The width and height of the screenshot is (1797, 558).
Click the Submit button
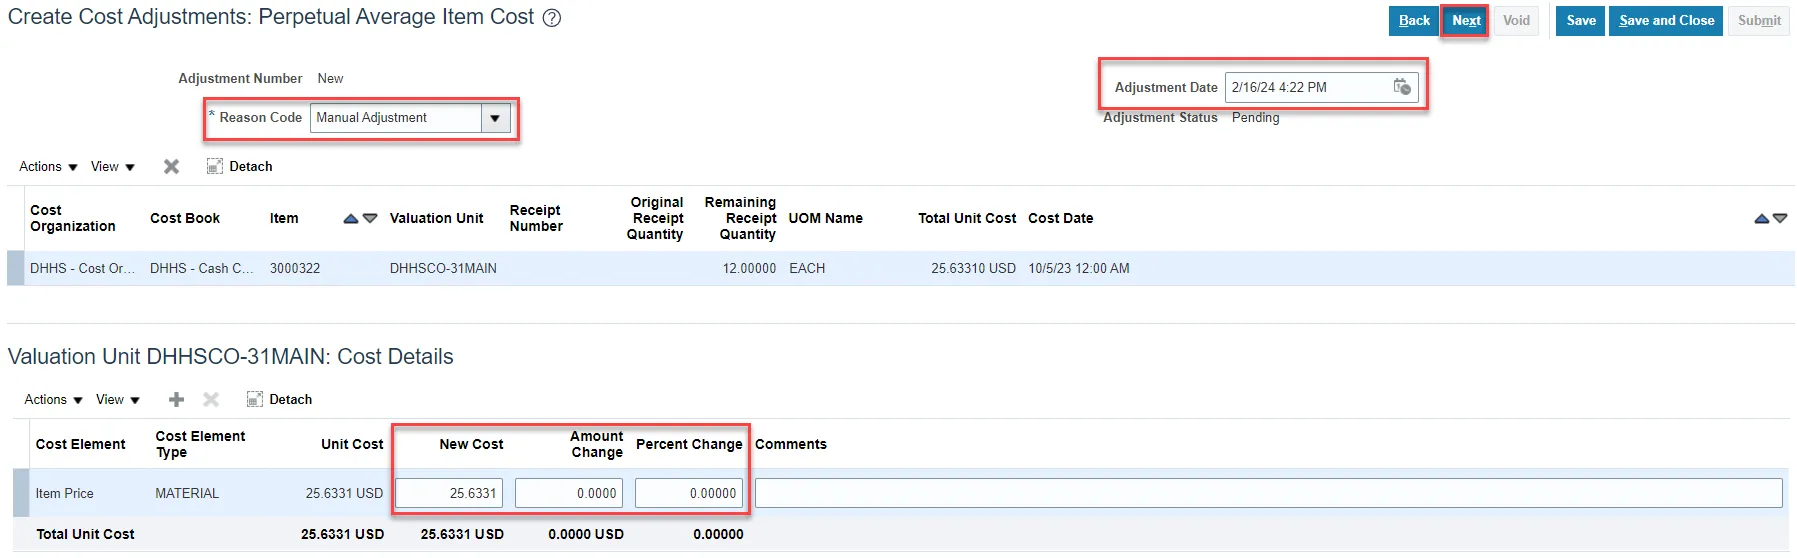[x=1759, y=20]
